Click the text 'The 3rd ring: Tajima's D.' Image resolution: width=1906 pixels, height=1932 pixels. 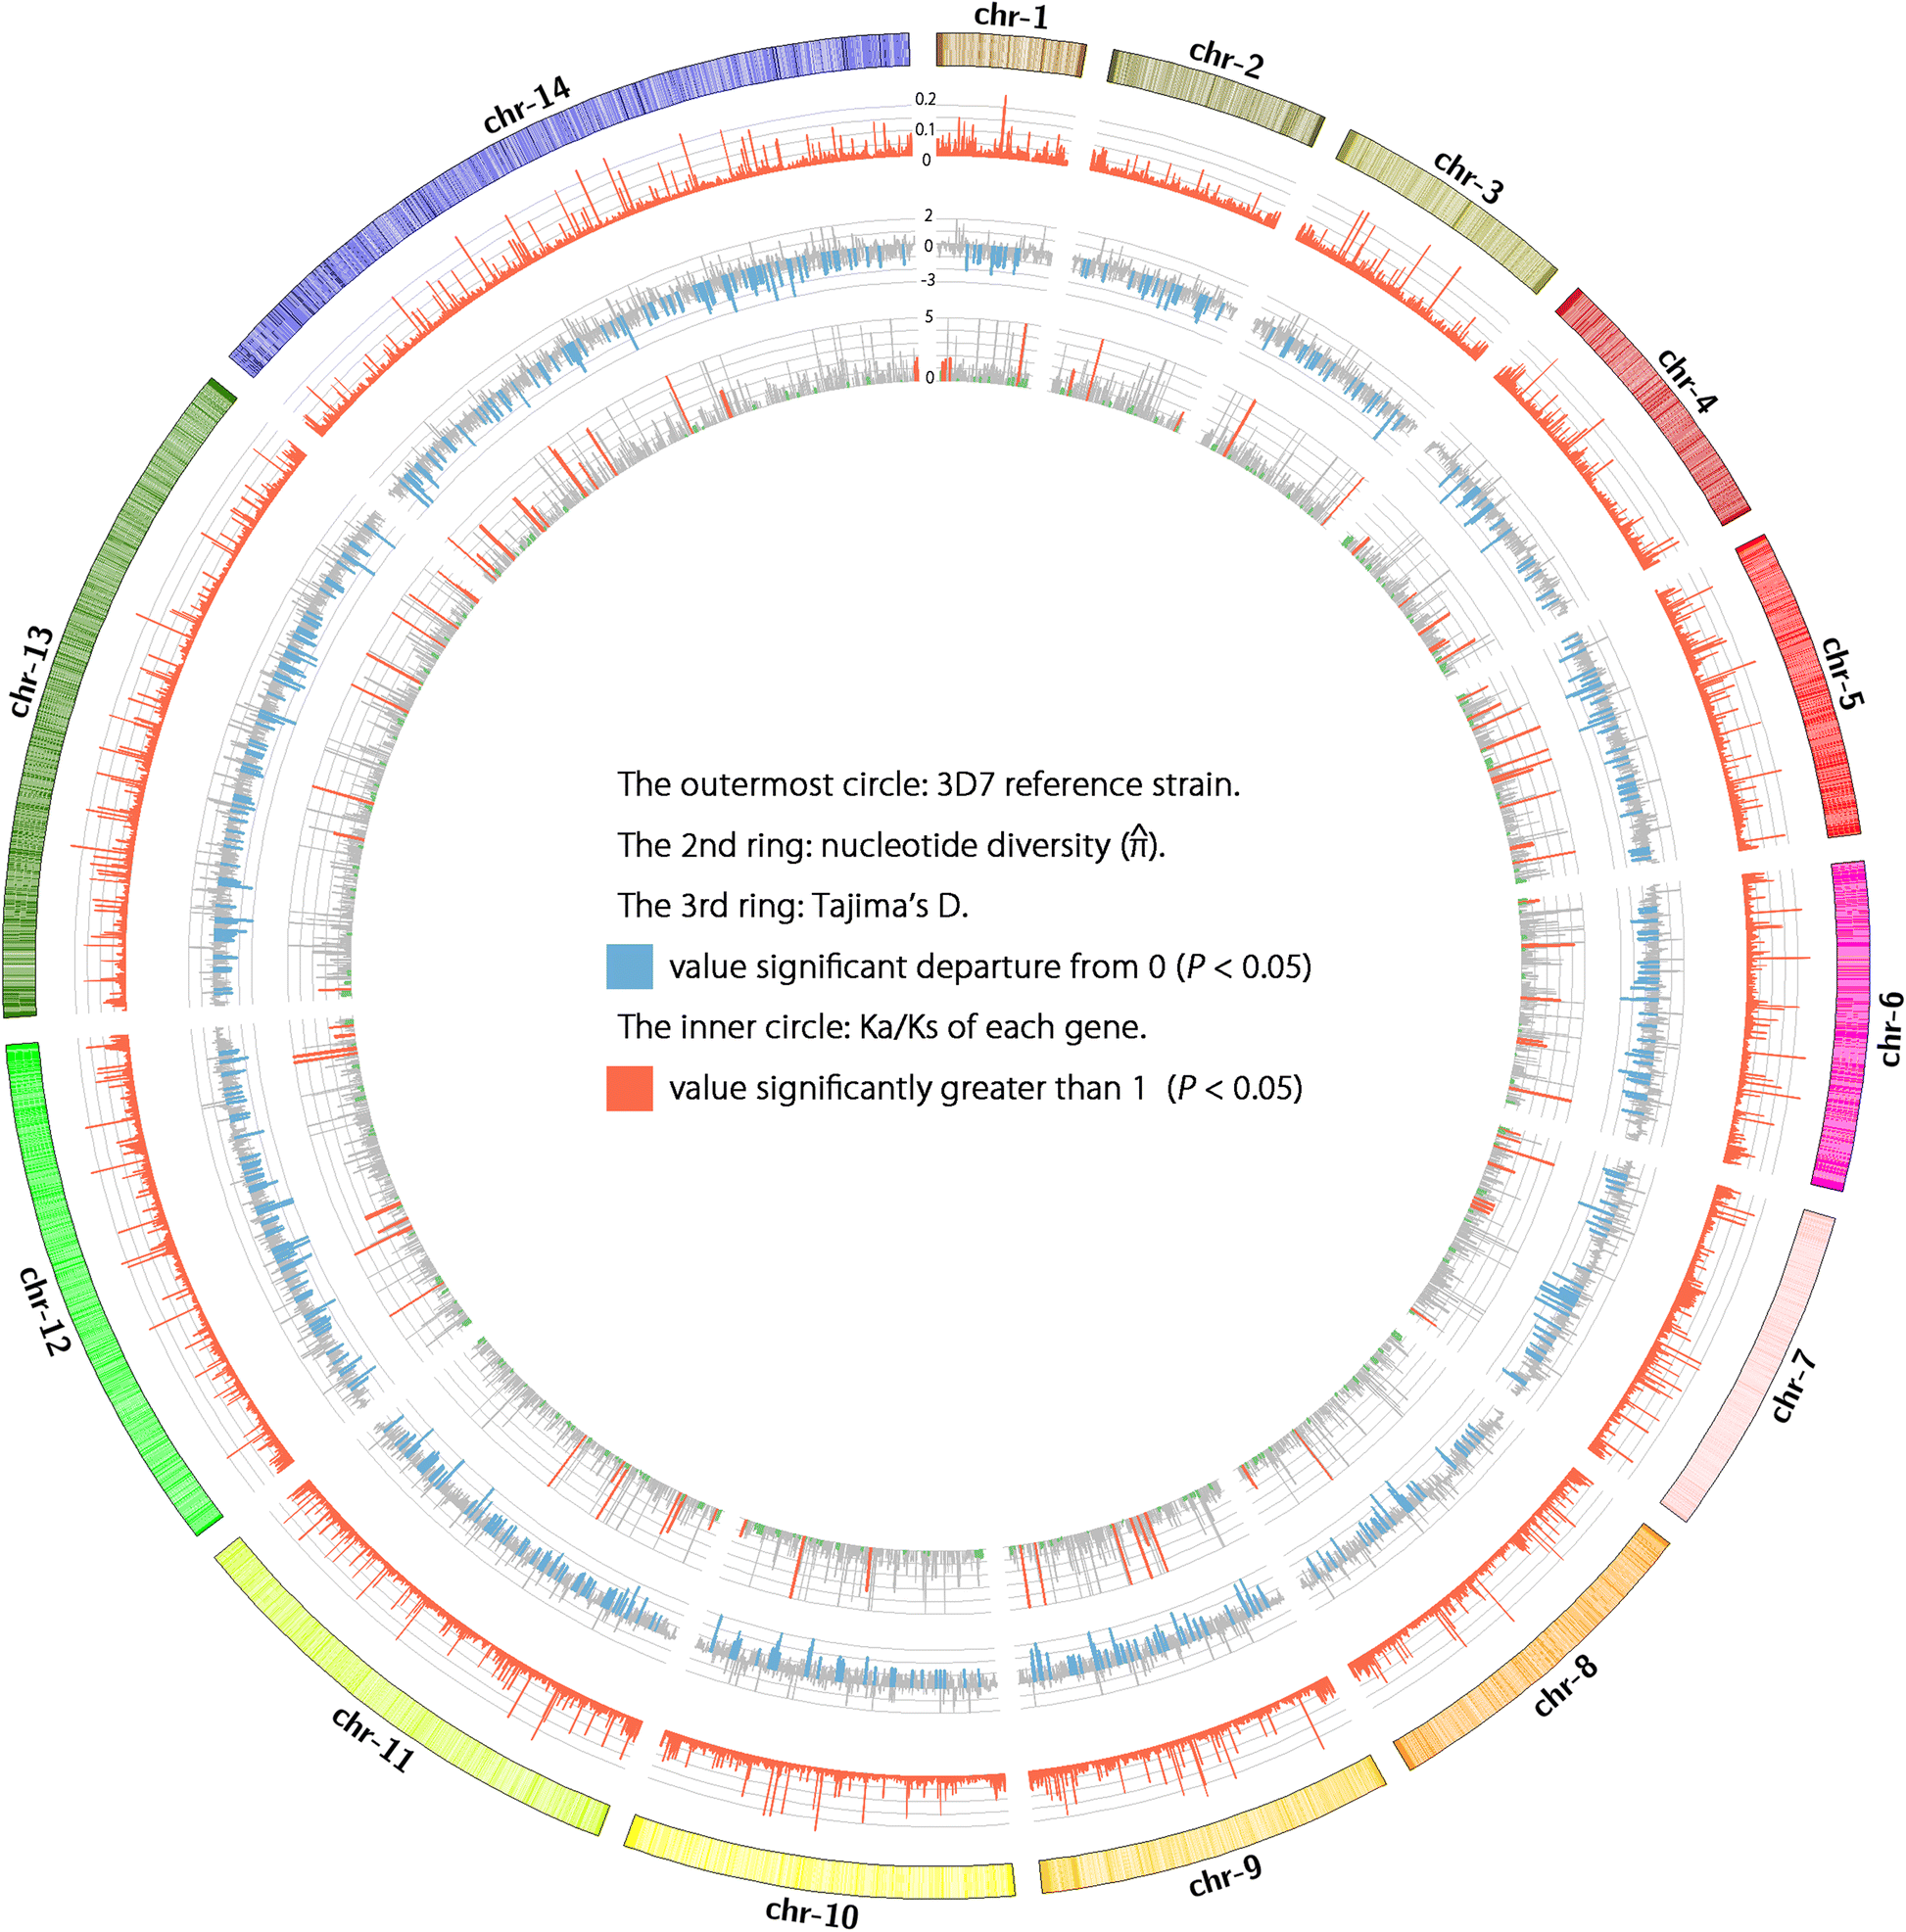(793, 906)
